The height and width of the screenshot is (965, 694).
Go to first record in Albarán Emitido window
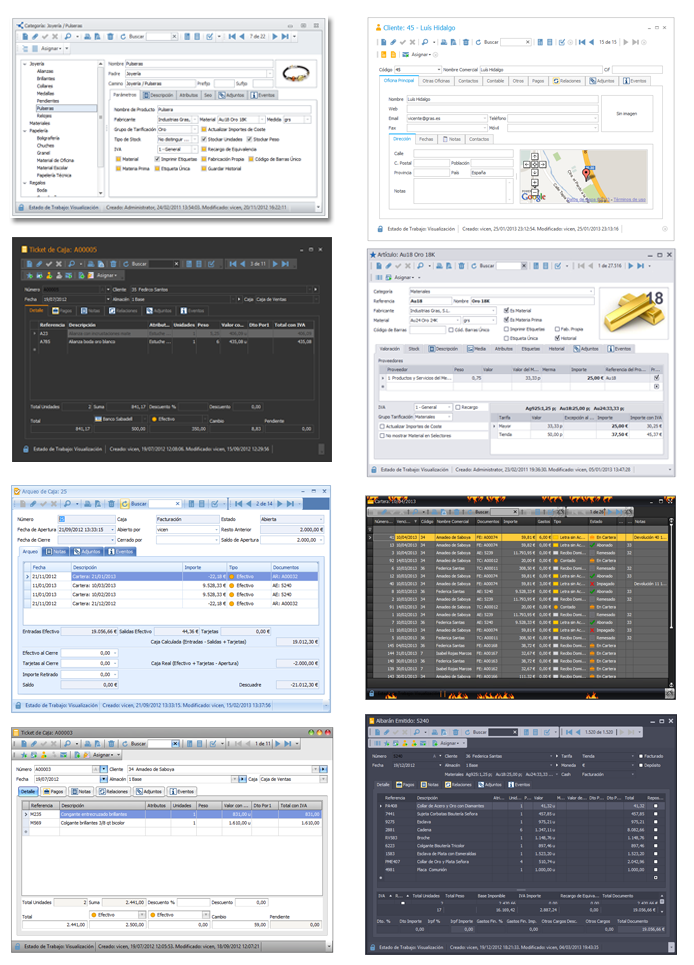pyautogui.click(x=569, y=732)
